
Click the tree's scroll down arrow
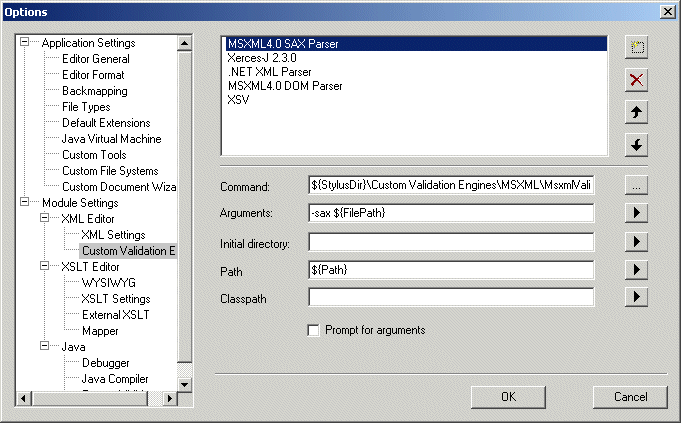tap(184, 383)
